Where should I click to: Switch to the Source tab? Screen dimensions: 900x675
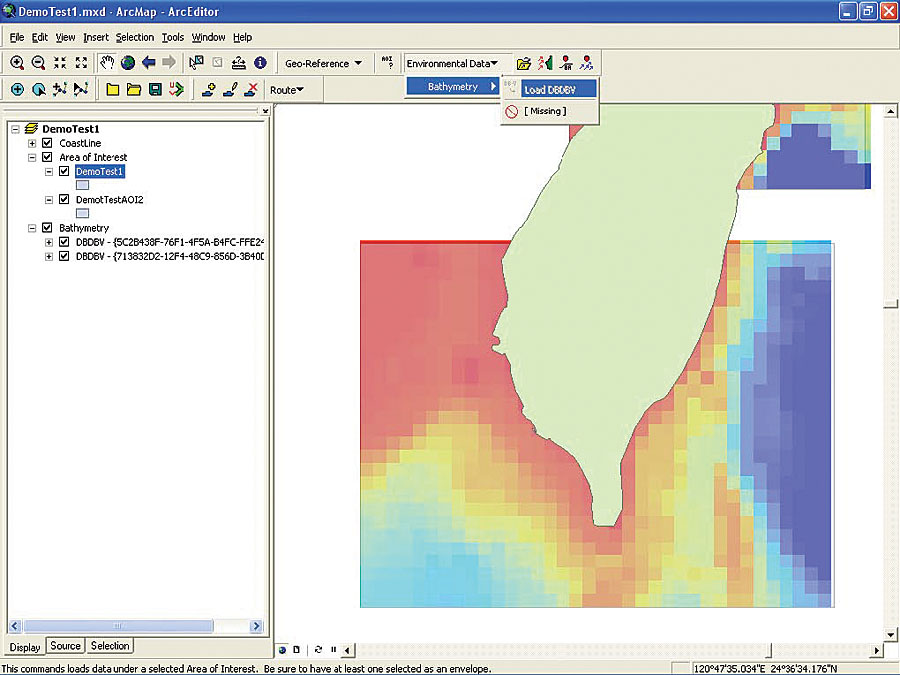click(65, 646)
